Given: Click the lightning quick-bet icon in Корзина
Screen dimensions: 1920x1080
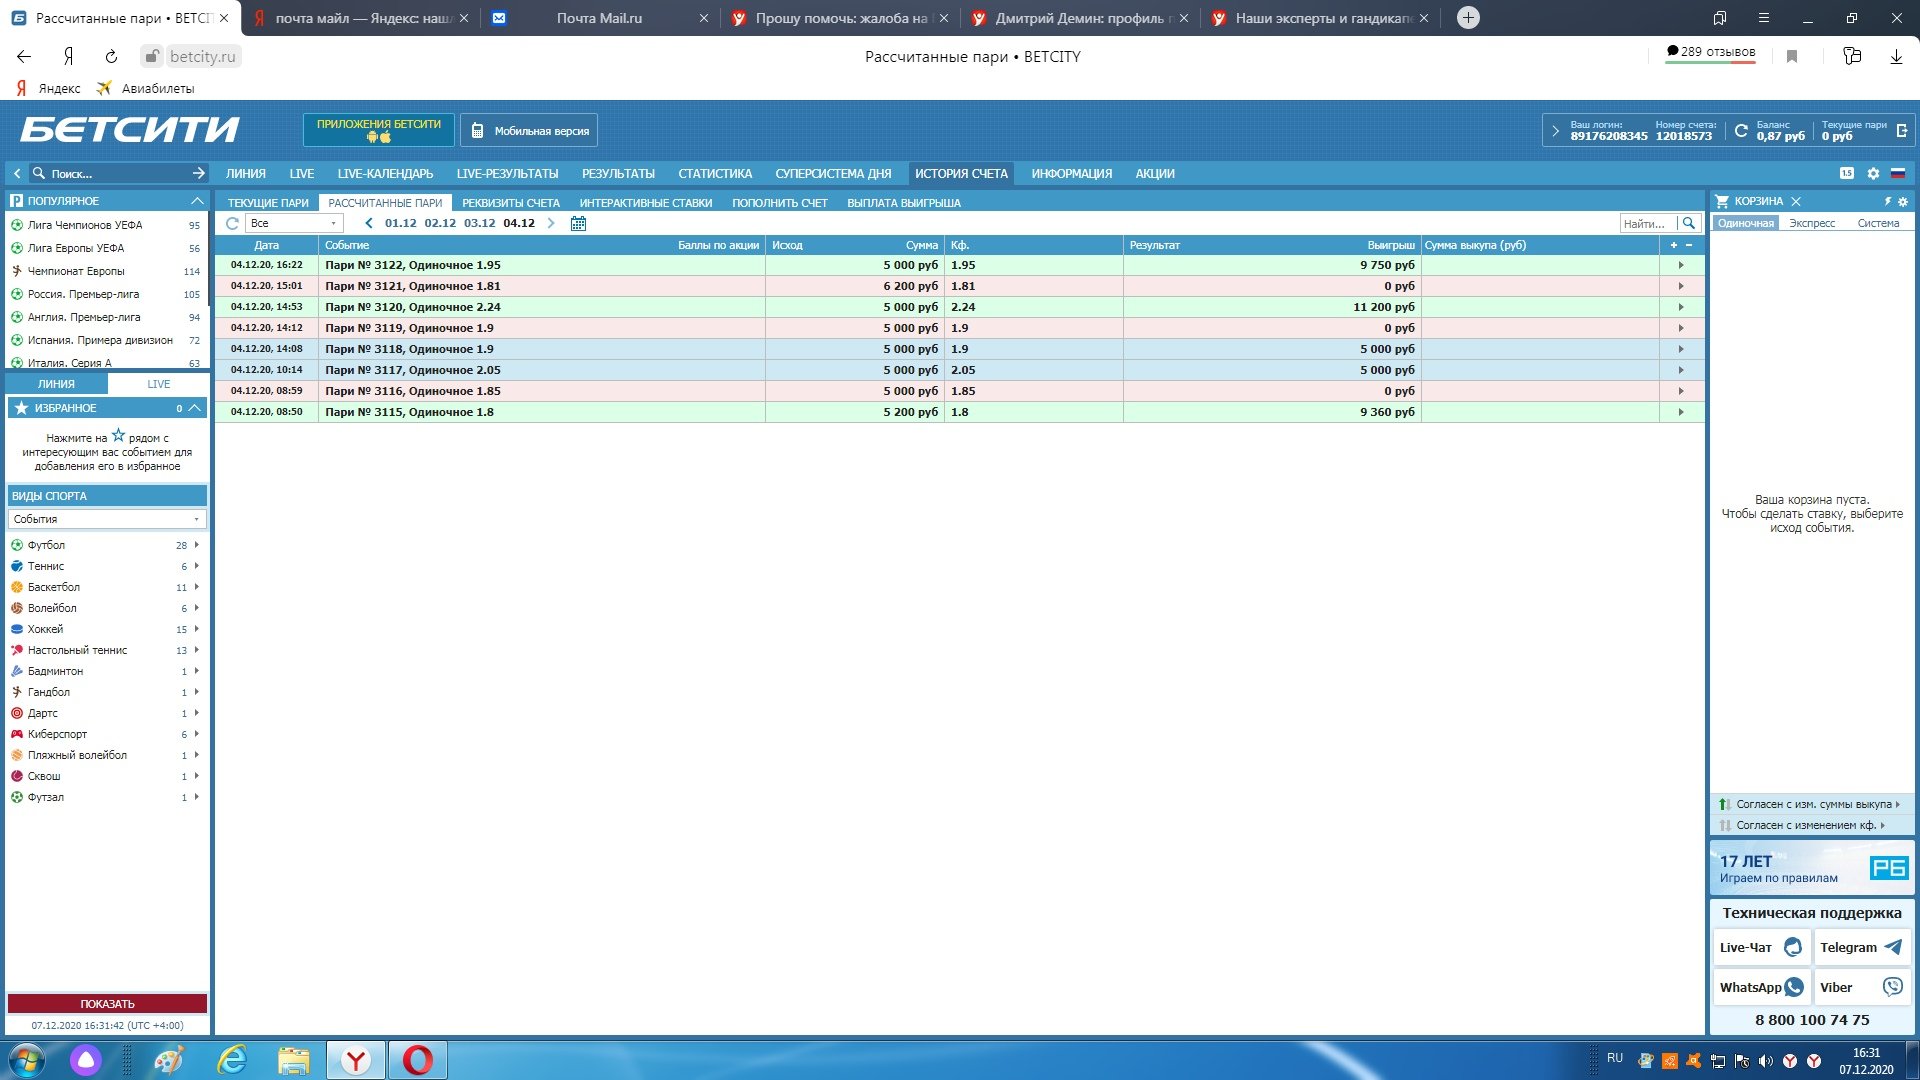Looking at the screenshot, I should point(1887,201).
